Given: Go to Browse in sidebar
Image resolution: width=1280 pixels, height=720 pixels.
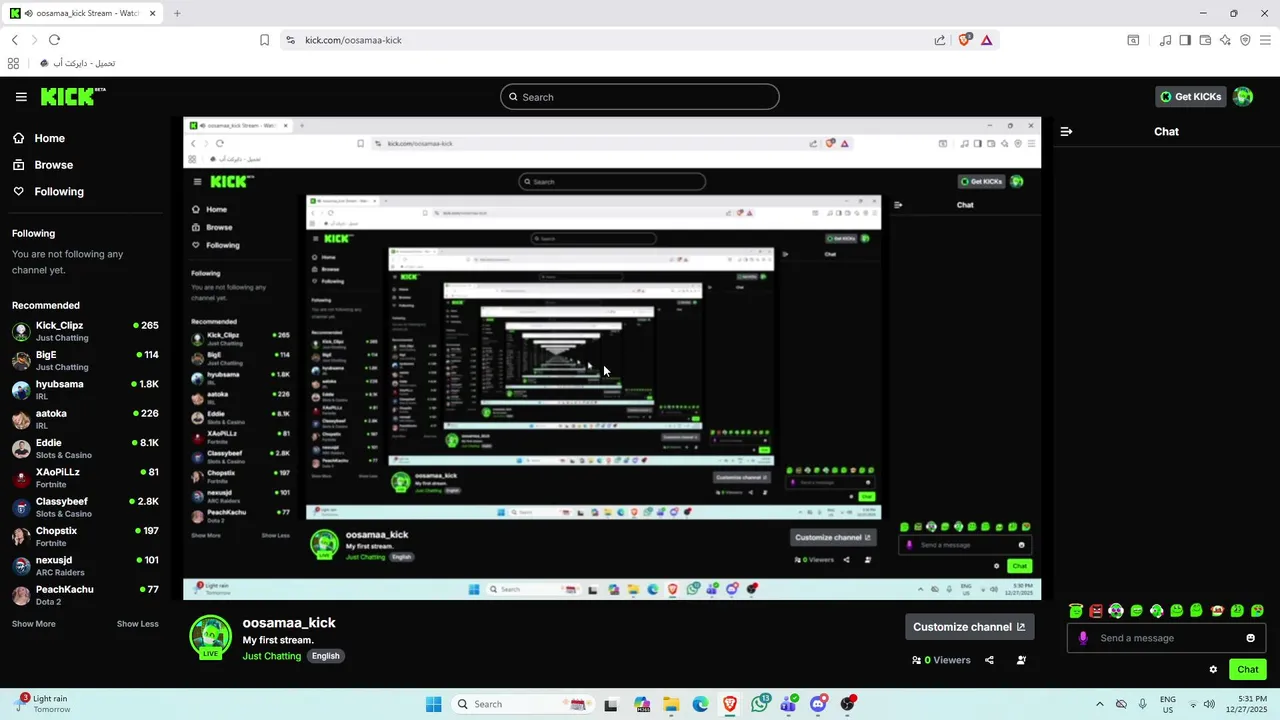Looking at the screenshot, I should pyautogui.click(x=42, y=165).
